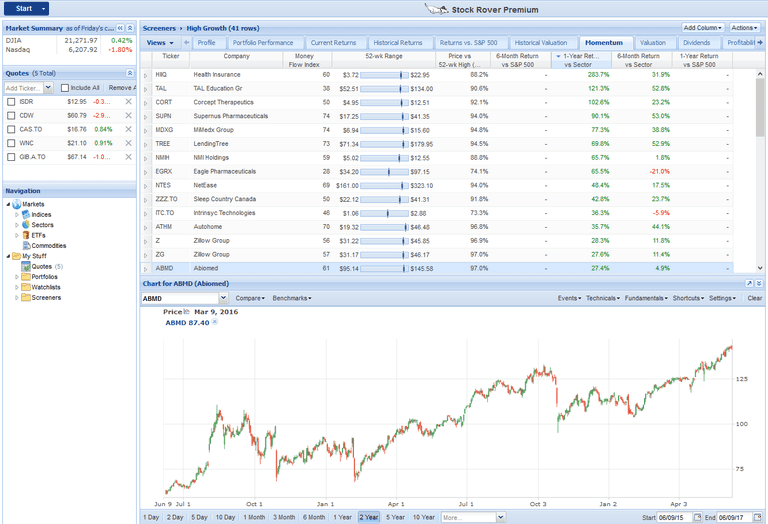Open the Views dropdown
Viewport: 768px width, 524px height.
(160, 43)
